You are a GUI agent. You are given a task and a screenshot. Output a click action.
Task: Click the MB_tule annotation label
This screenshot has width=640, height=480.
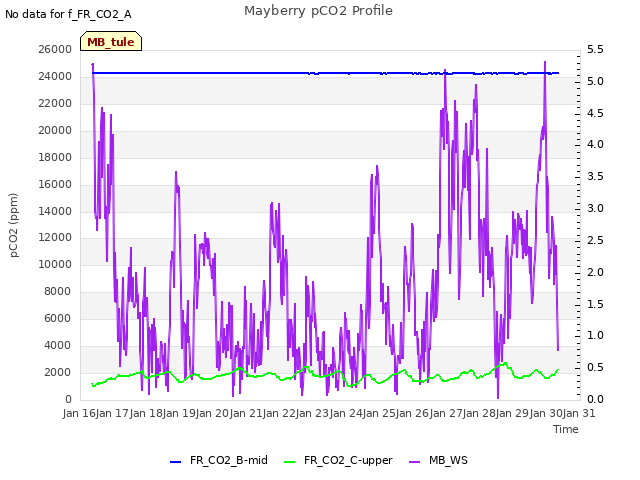tap(111, 41)
